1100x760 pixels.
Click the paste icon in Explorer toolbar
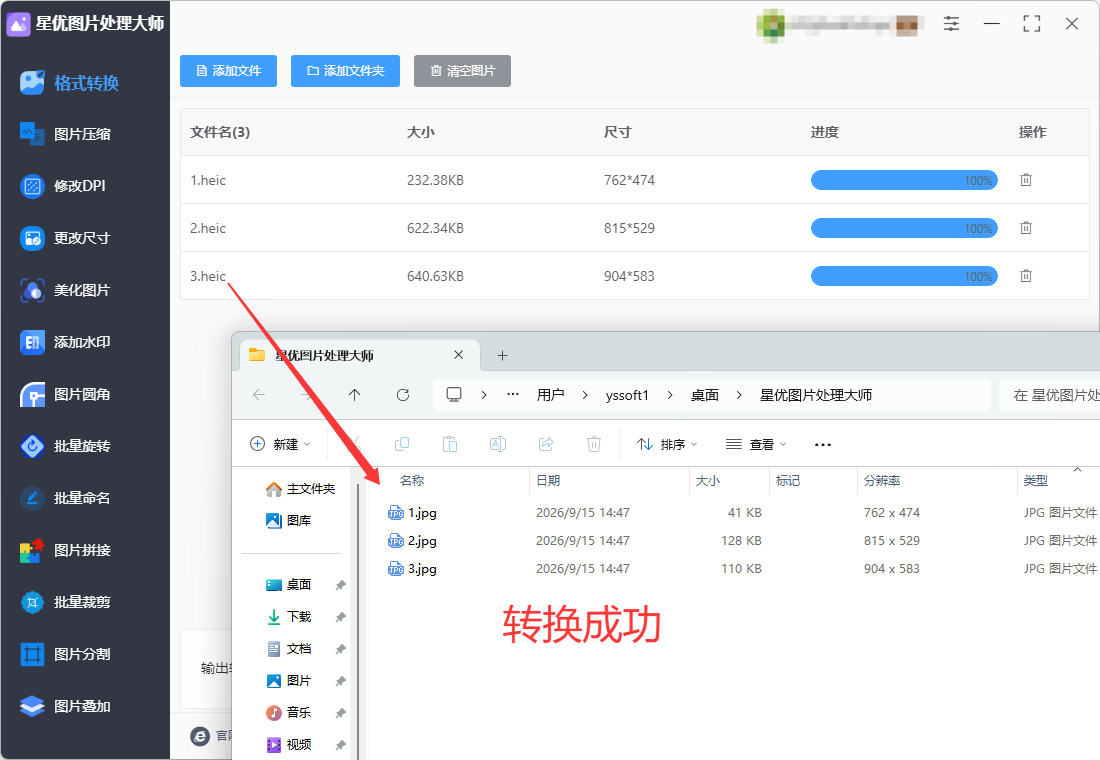pos(450,444)
